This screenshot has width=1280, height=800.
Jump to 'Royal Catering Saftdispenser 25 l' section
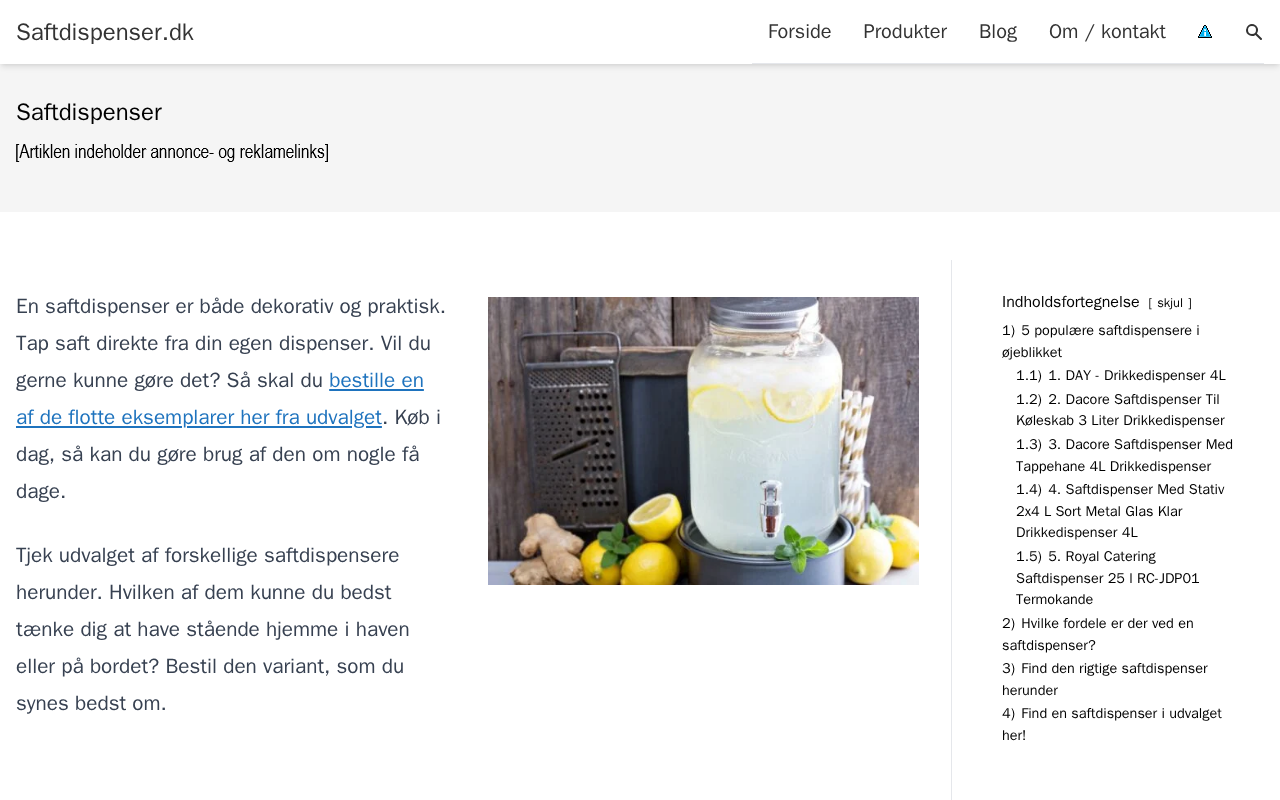tap(1108, 578)
